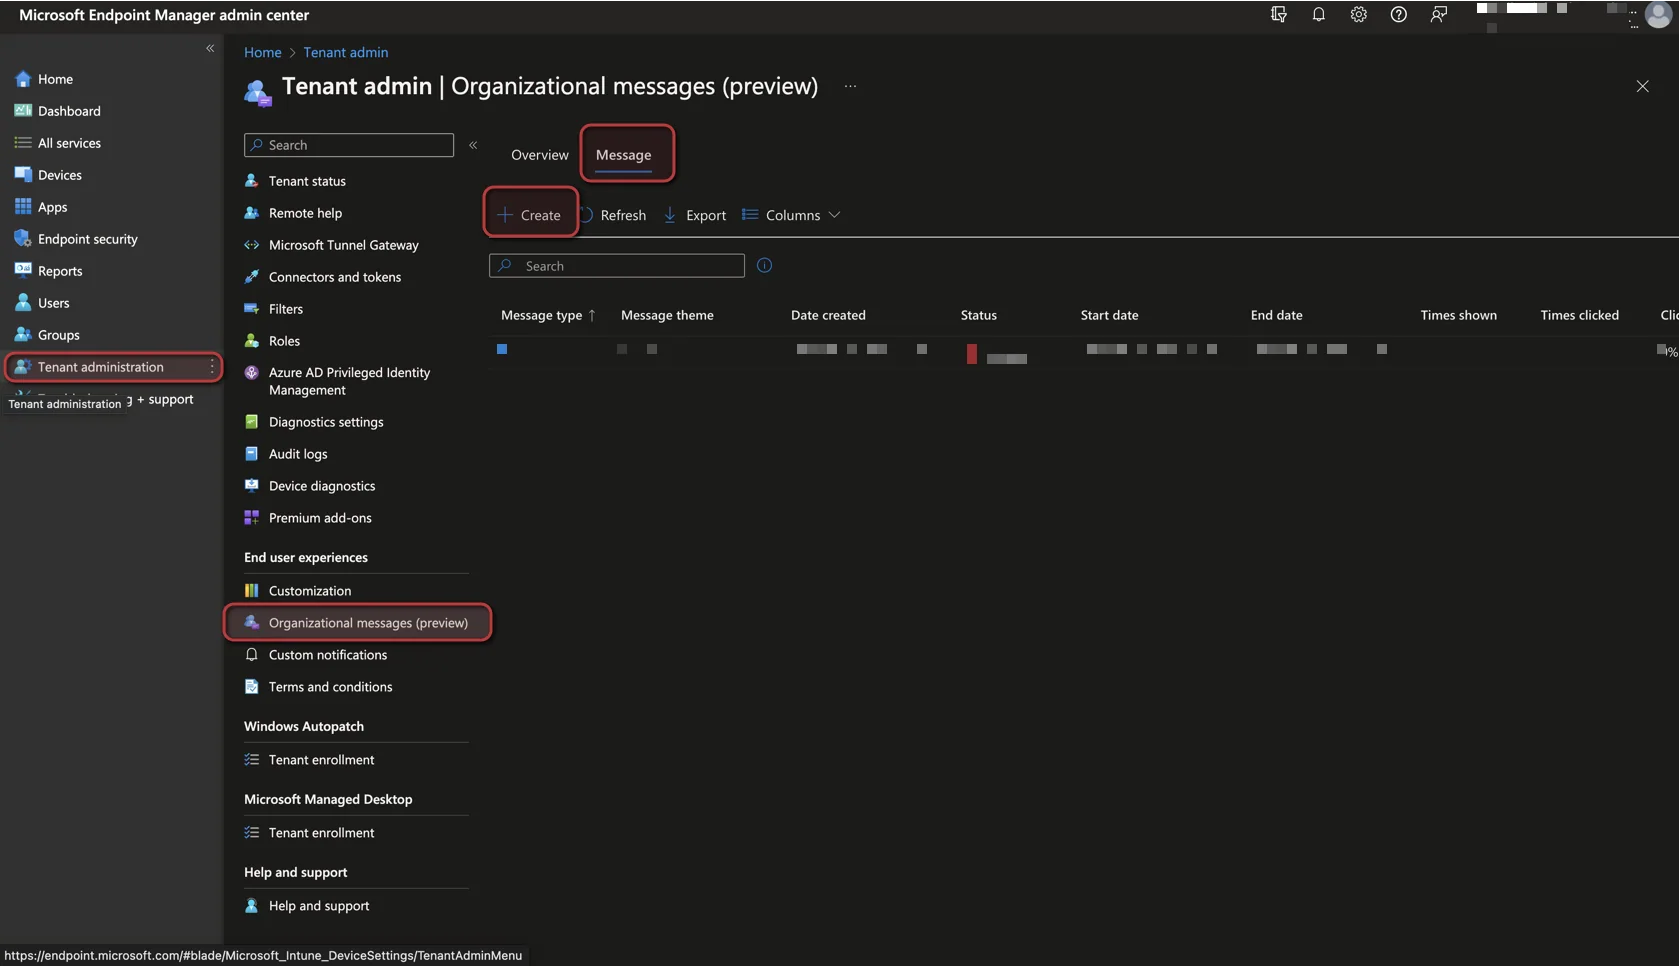This screenshot has height=966, width=1679.
Task: Click the Tenant admin breadcrumb link
Action: tap(346, 52)
